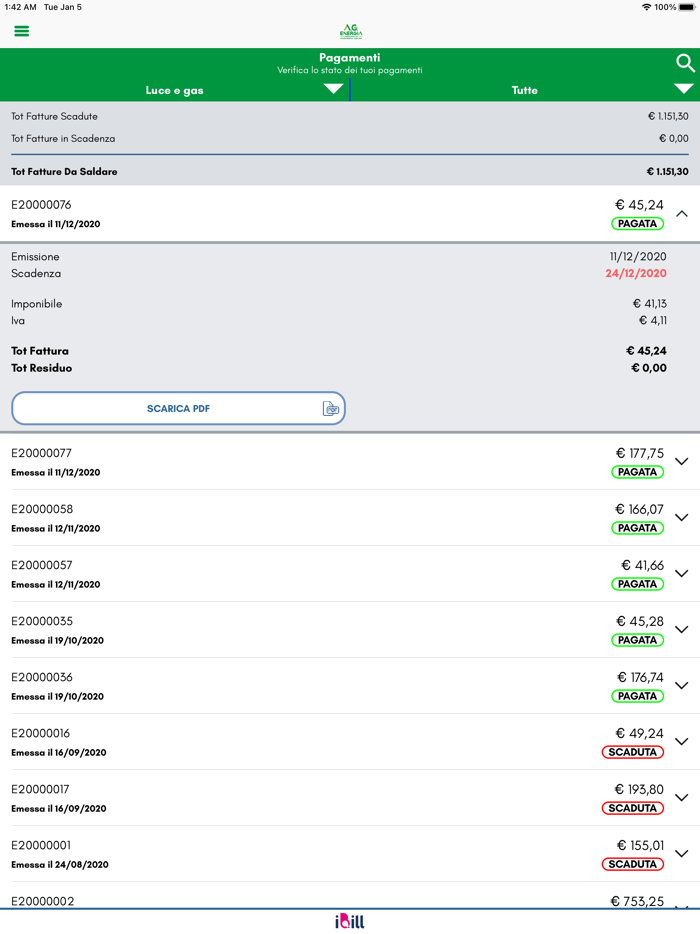Tap SCADUTA badge on invoice E20000017
Viewport: 700px width, 934px height.
pyautogui.click(x=632, y=808)
